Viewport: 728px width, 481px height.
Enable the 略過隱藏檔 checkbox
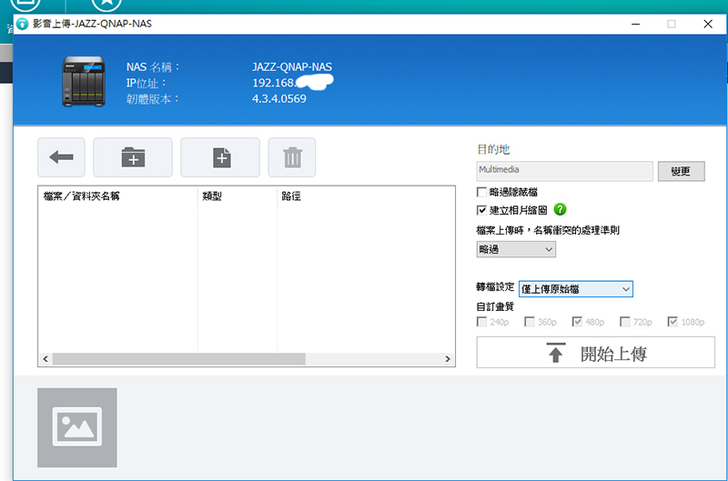pos(481,192)
